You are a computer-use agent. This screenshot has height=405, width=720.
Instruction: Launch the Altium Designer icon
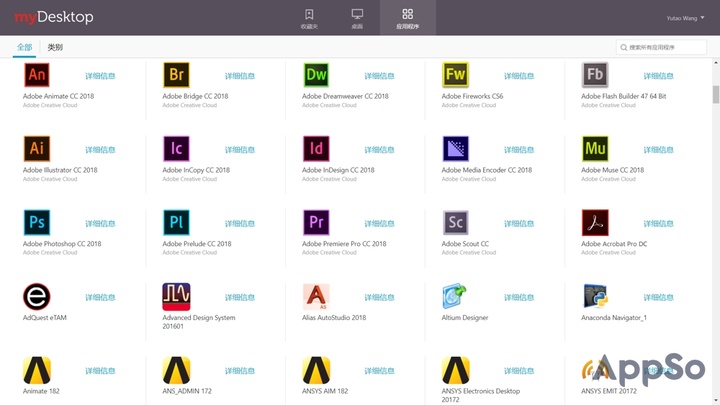click(x=456, y=296)
